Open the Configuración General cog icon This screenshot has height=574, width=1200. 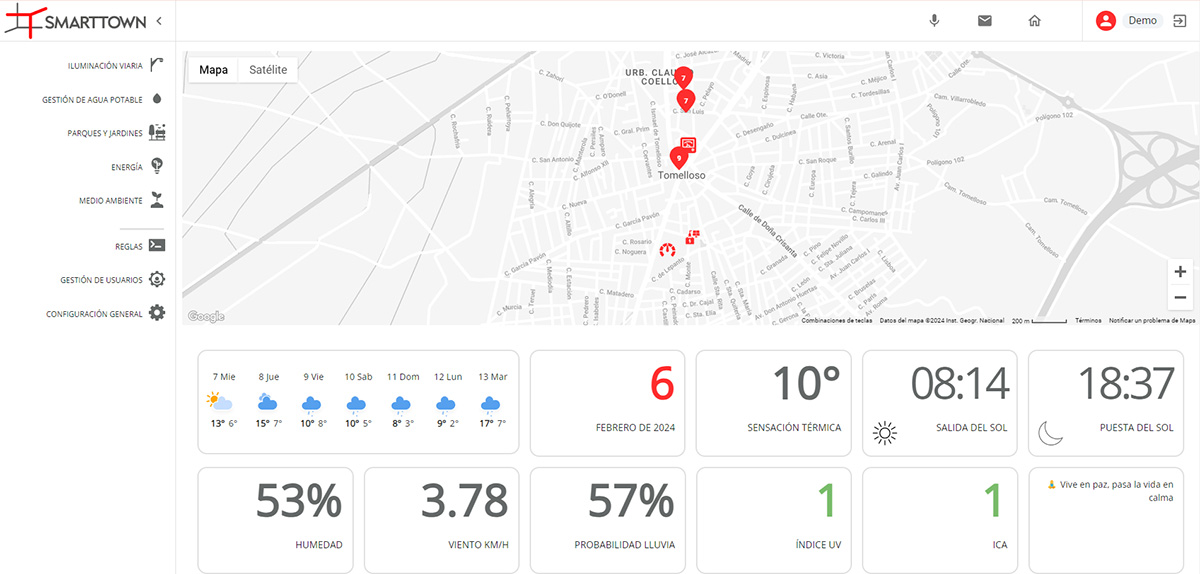157,313
